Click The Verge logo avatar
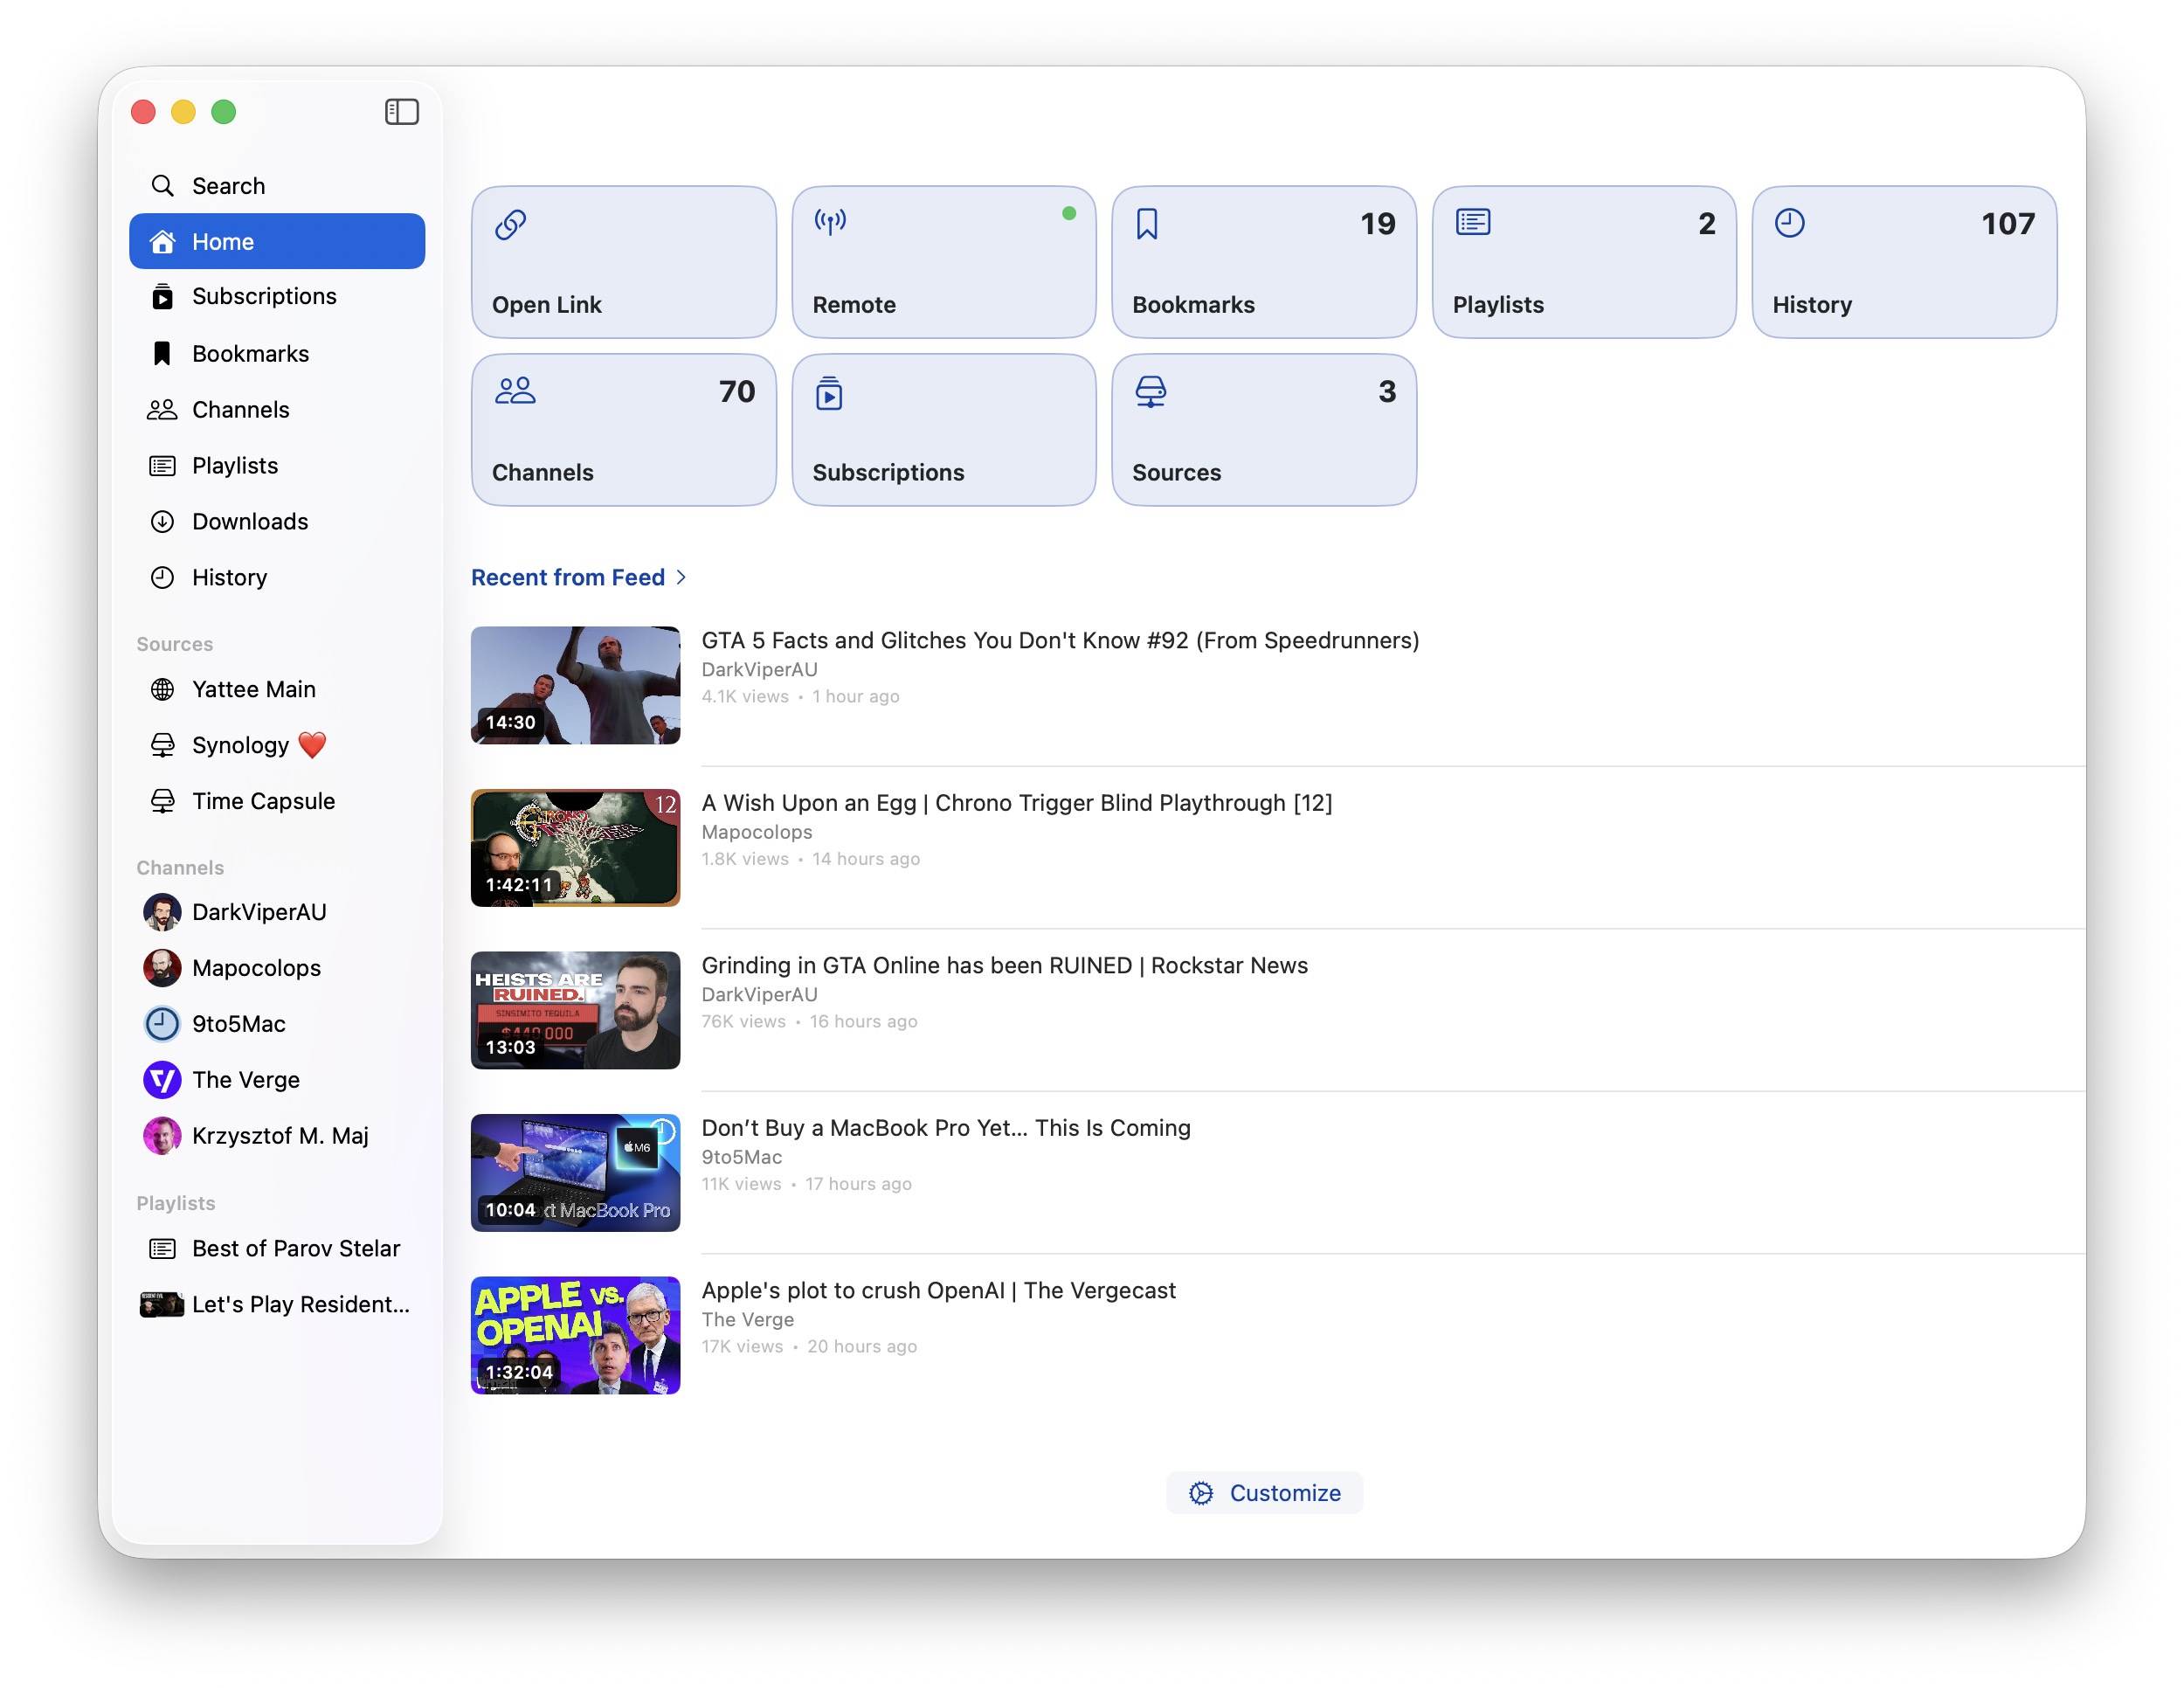 tap(162, 1080)
